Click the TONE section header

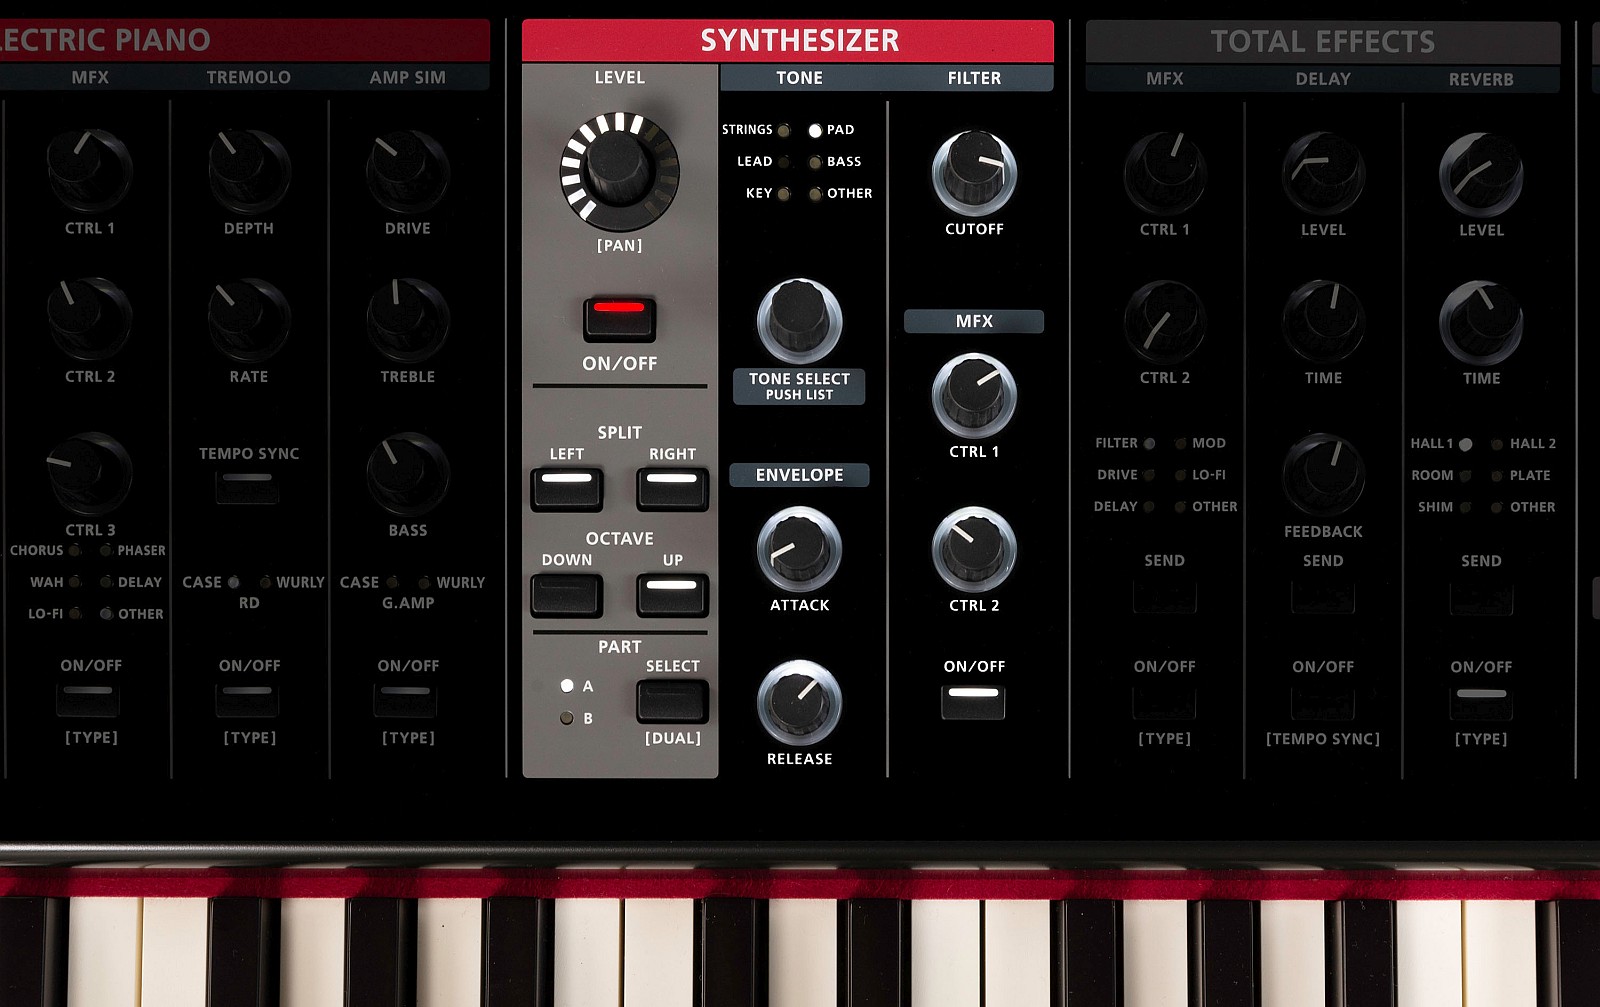point(800,78)
